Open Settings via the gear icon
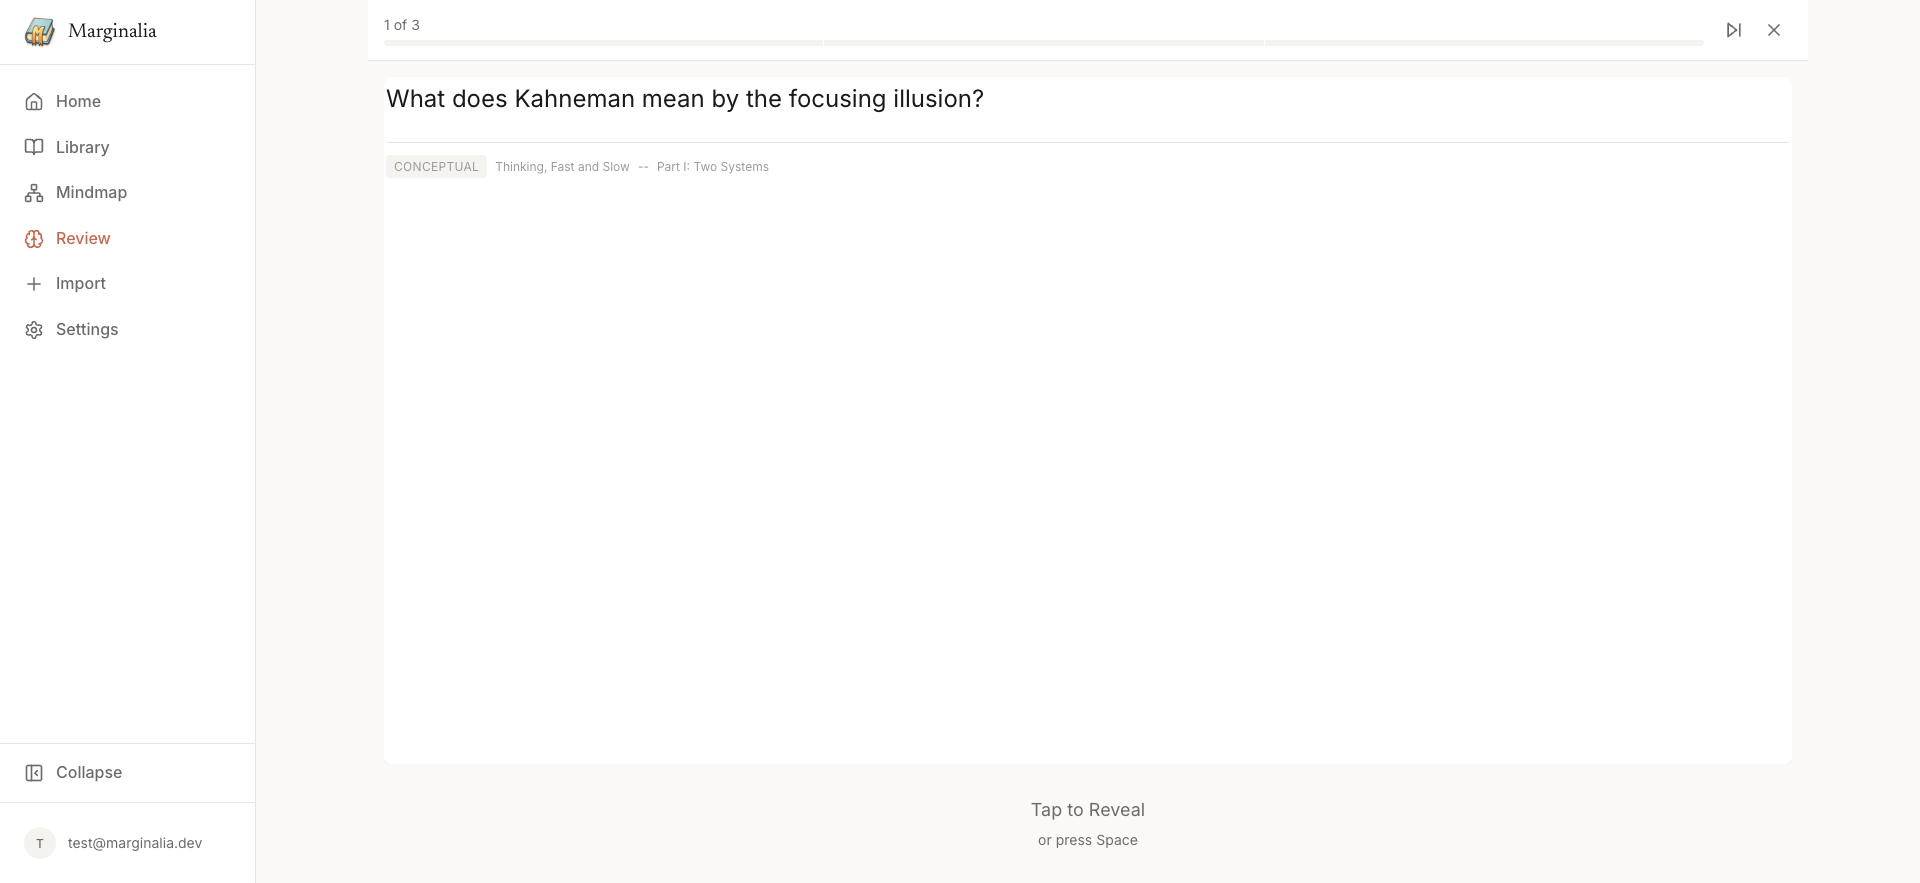The width and height of the screenshot is (1920, 883). 34,330
